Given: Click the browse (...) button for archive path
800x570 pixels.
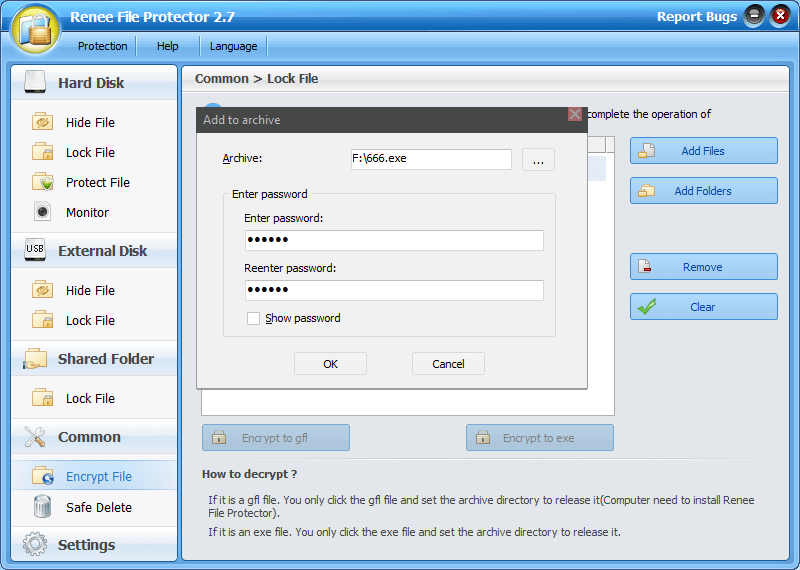Looking at the screenshot, I should [x=538, y=160].
